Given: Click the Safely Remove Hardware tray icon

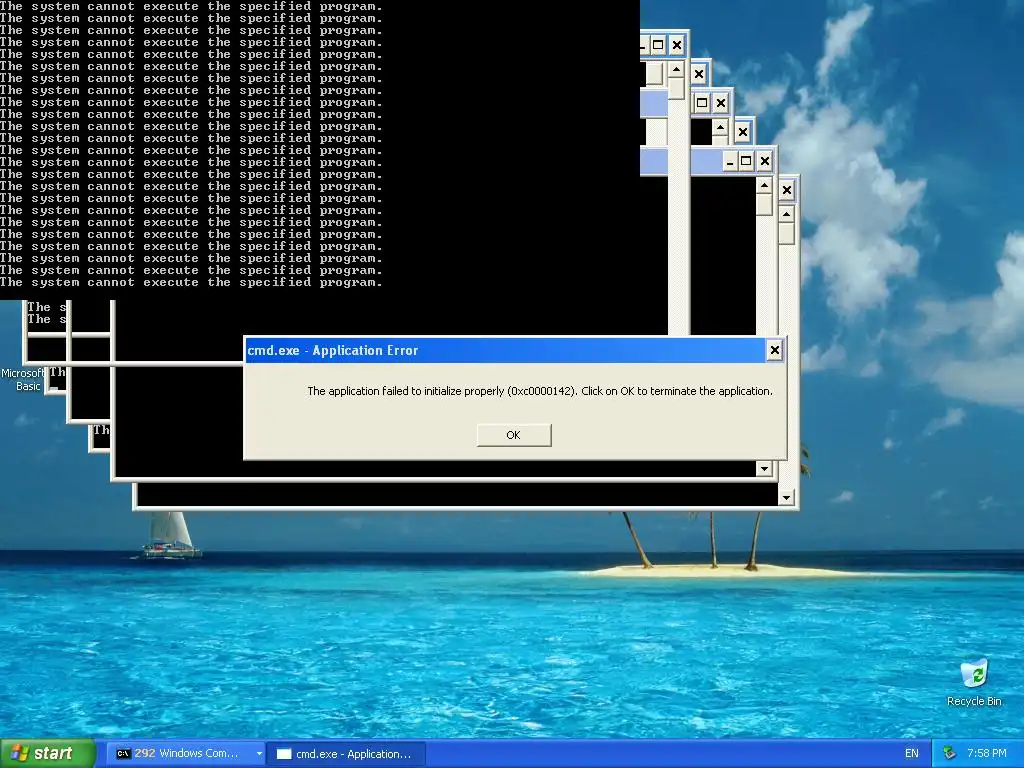Looking at the screenshot, I should pyautogui.click(x=950, y=754).
